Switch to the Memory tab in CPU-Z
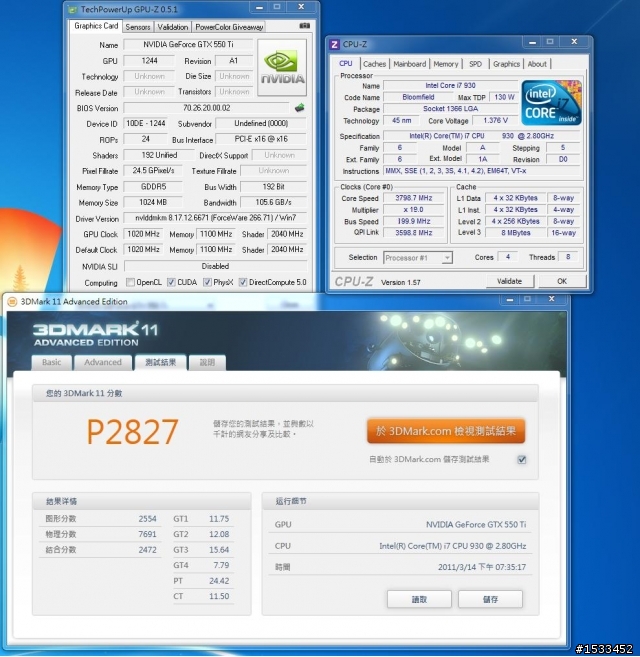This screenshot has height=657, width=640. [x=446, y=64]
